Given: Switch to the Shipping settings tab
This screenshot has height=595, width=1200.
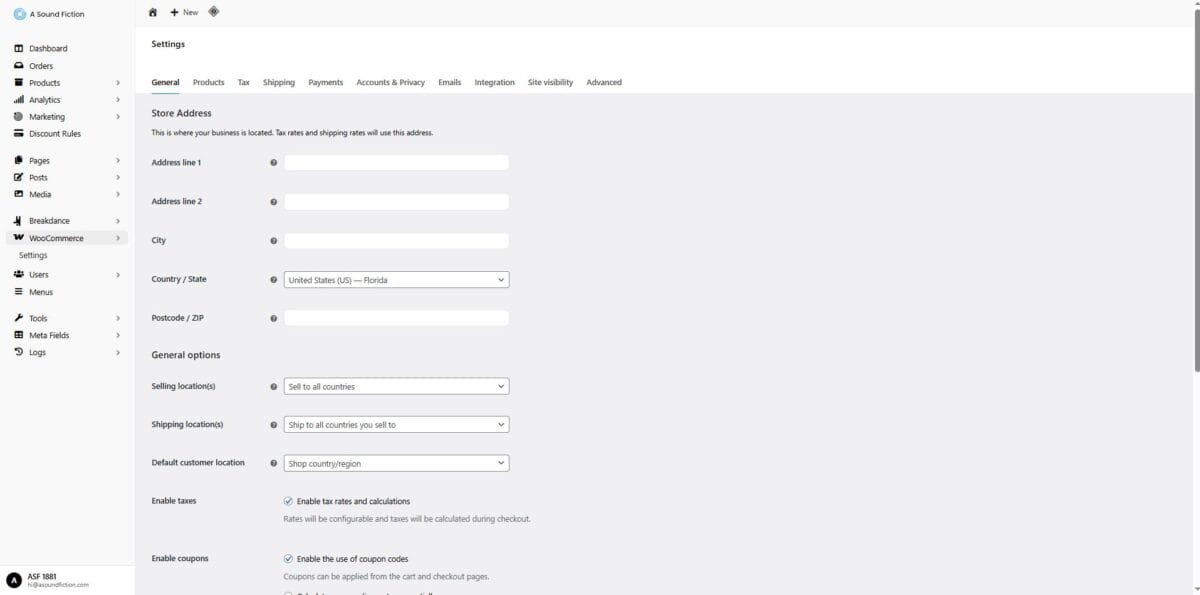Looking at the screenshot, I should point(278,82).
